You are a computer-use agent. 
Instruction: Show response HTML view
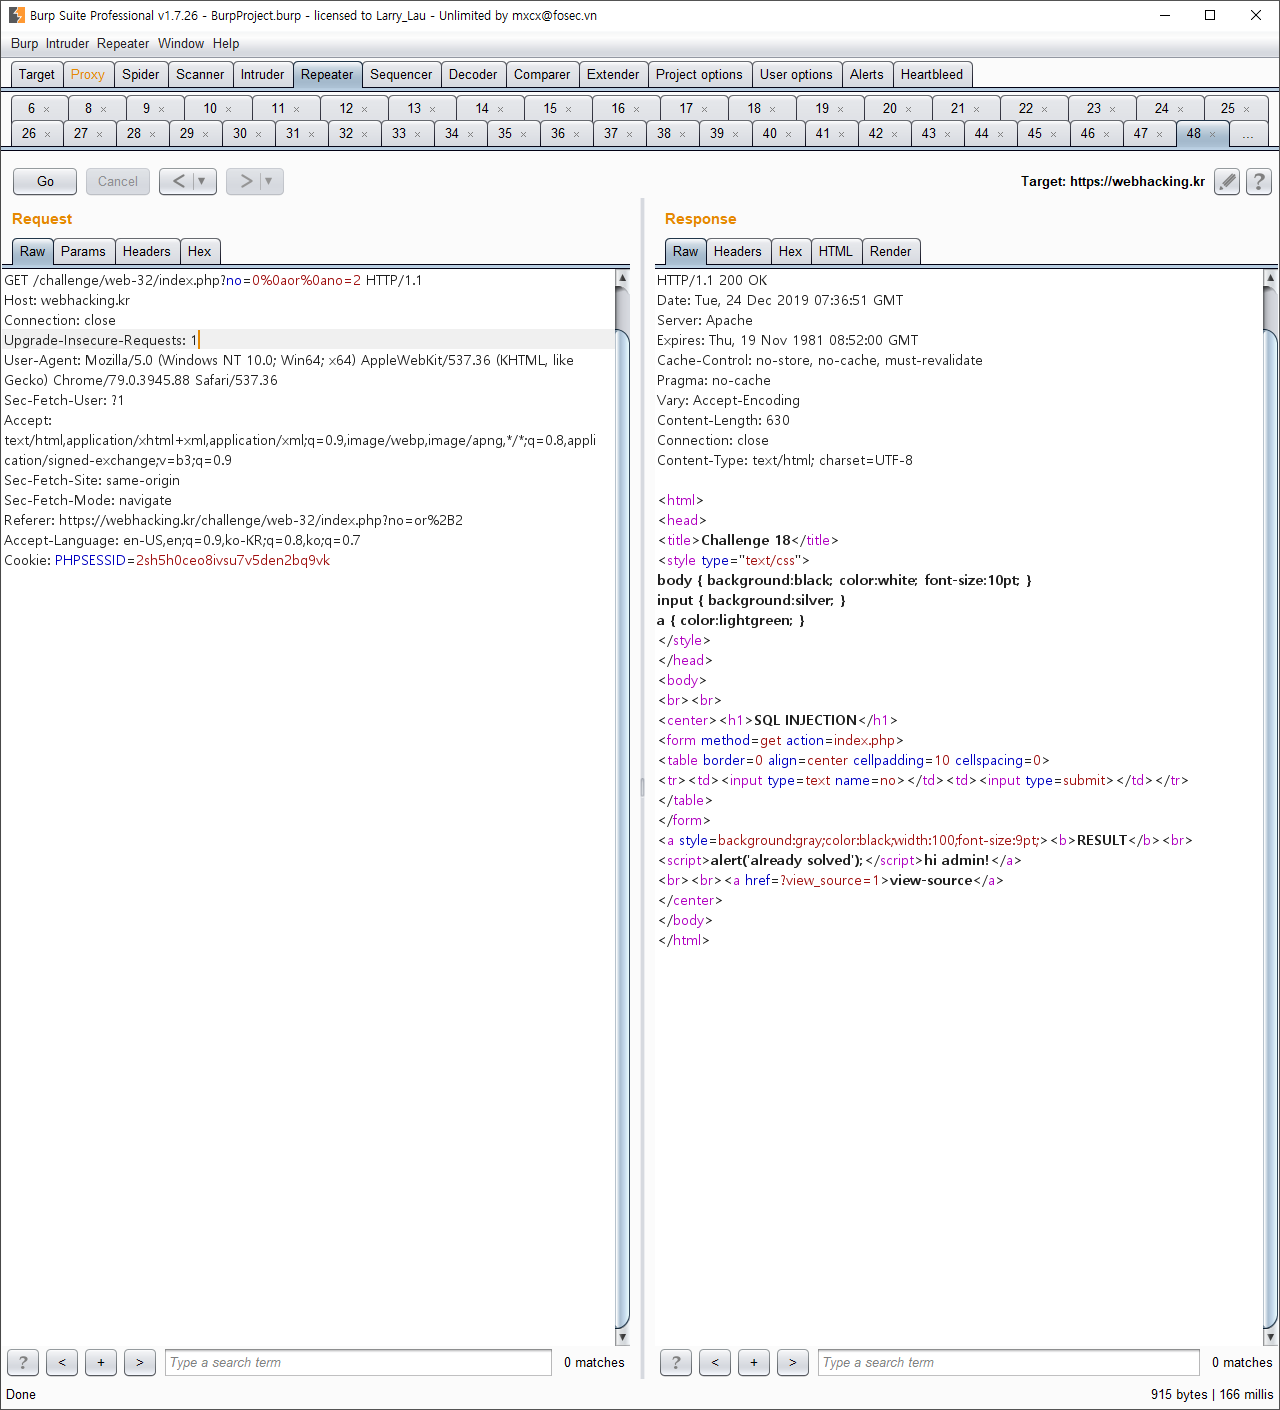click(x=836, y=251)
